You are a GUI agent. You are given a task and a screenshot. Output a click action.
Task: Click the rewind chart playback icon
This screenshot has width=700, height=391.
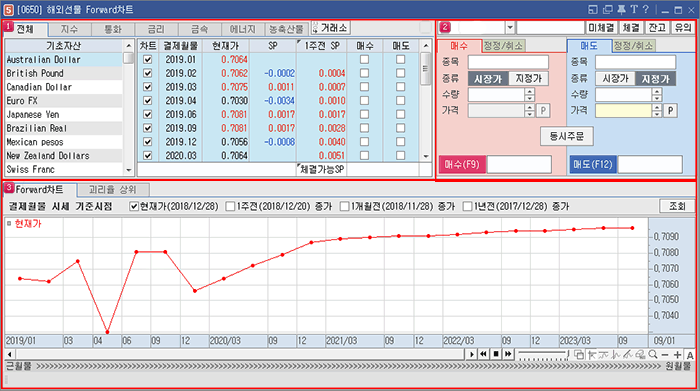(483, 354)
